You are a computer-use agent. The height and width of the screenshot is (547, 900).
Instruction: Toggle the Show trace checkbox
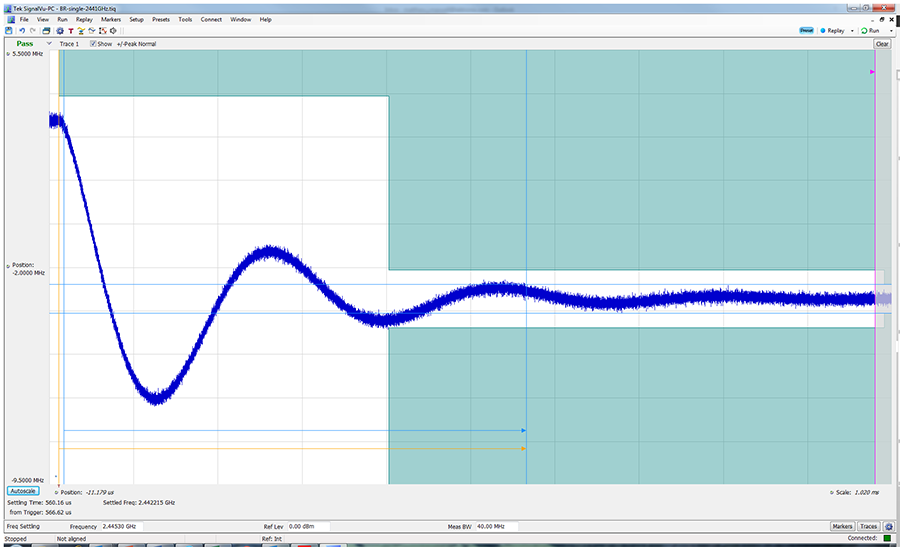pos(93,44)
